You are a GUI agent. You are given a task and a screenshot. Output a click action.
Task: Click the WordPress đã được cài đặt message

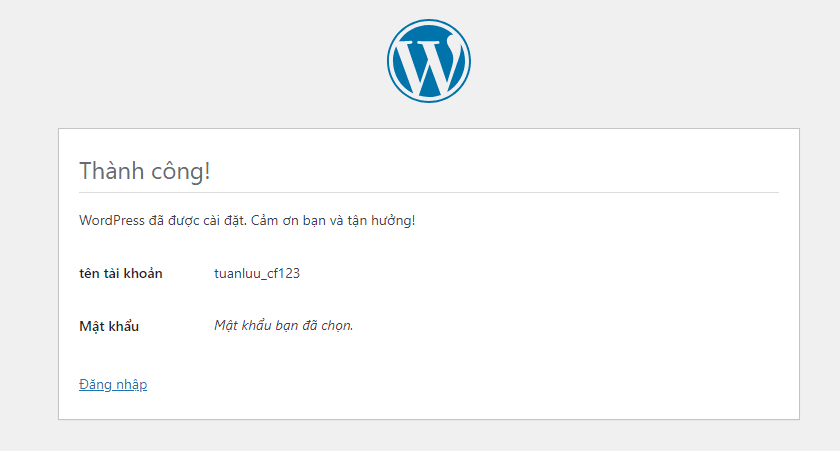point(247,220)
